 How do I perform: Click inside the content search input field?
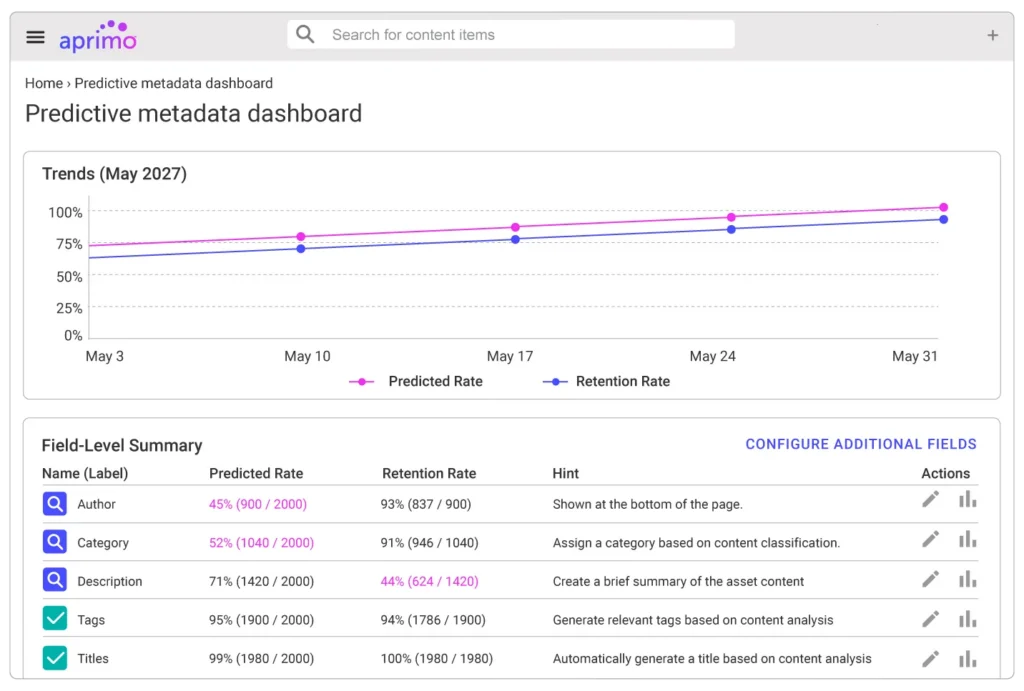tap(520, 34)
